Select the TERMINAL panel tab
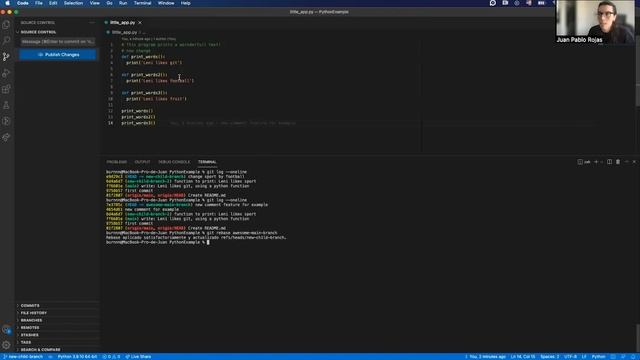This screenshot has height=360, width=640. [x=207, y=162]
